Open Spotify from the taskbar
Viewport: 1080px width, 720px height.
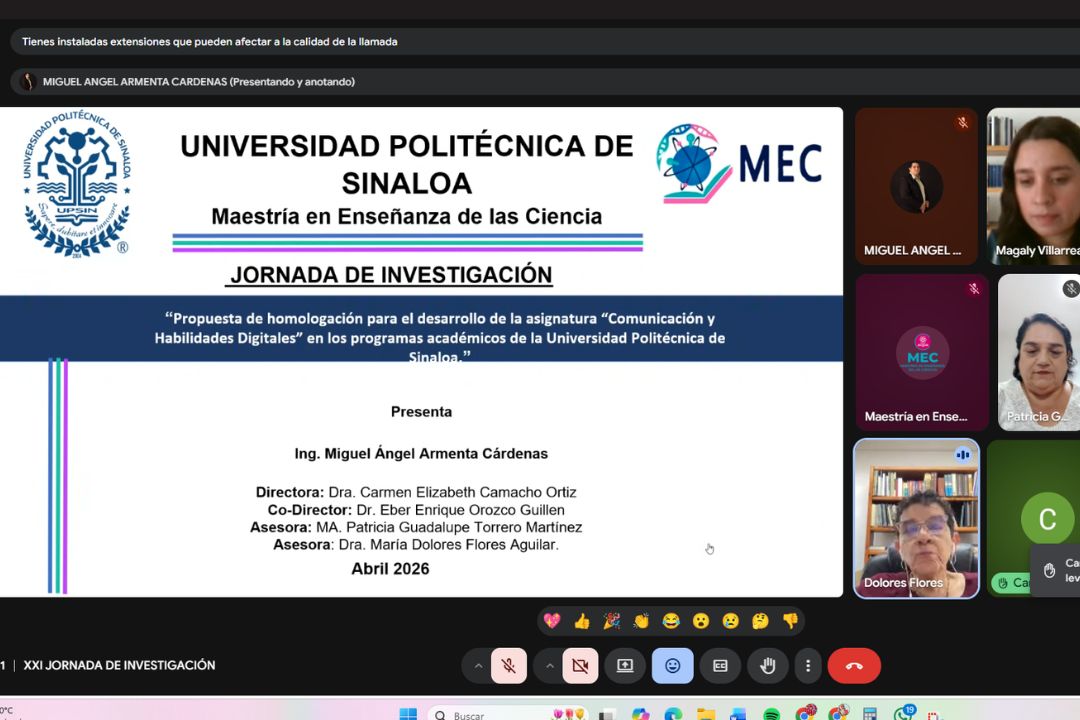pos(771,714)
